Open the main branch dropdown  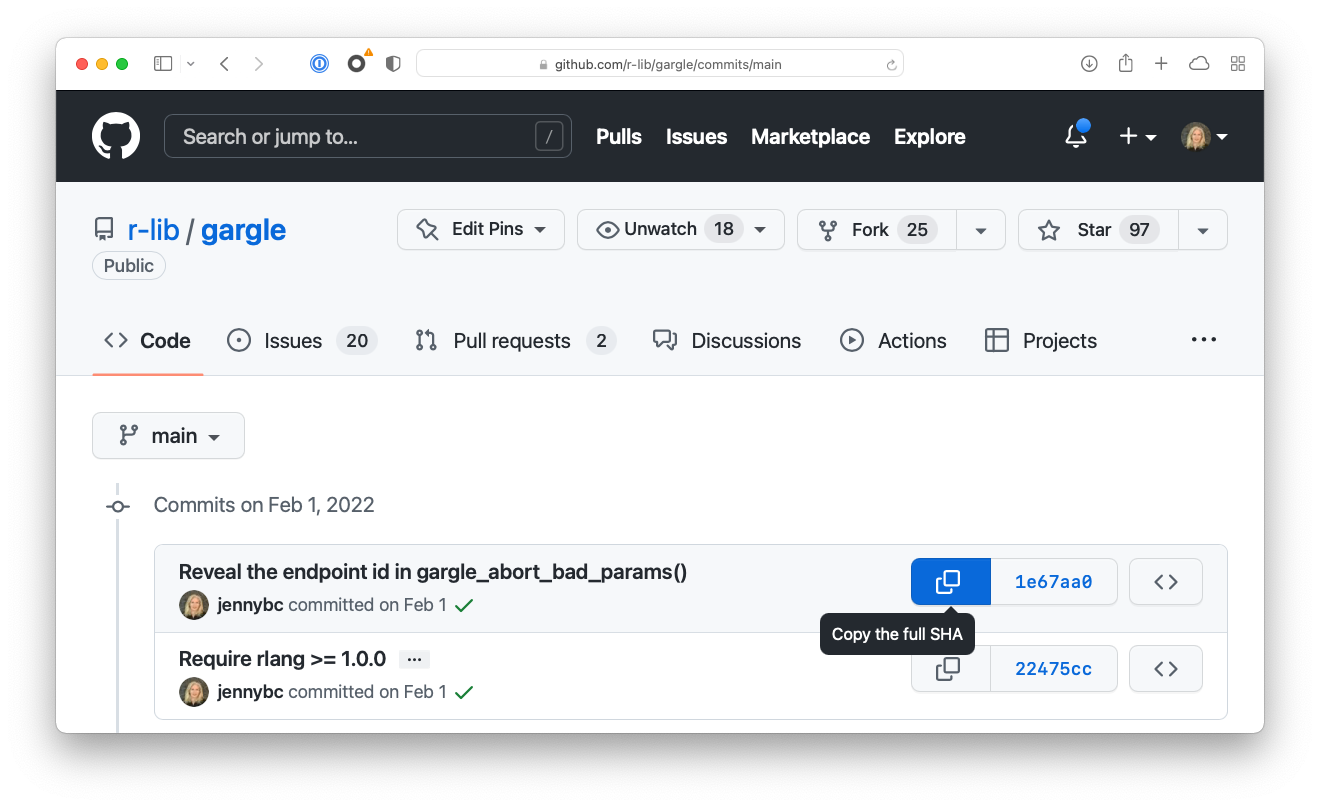pyautogui.click(x=168, y=435)
